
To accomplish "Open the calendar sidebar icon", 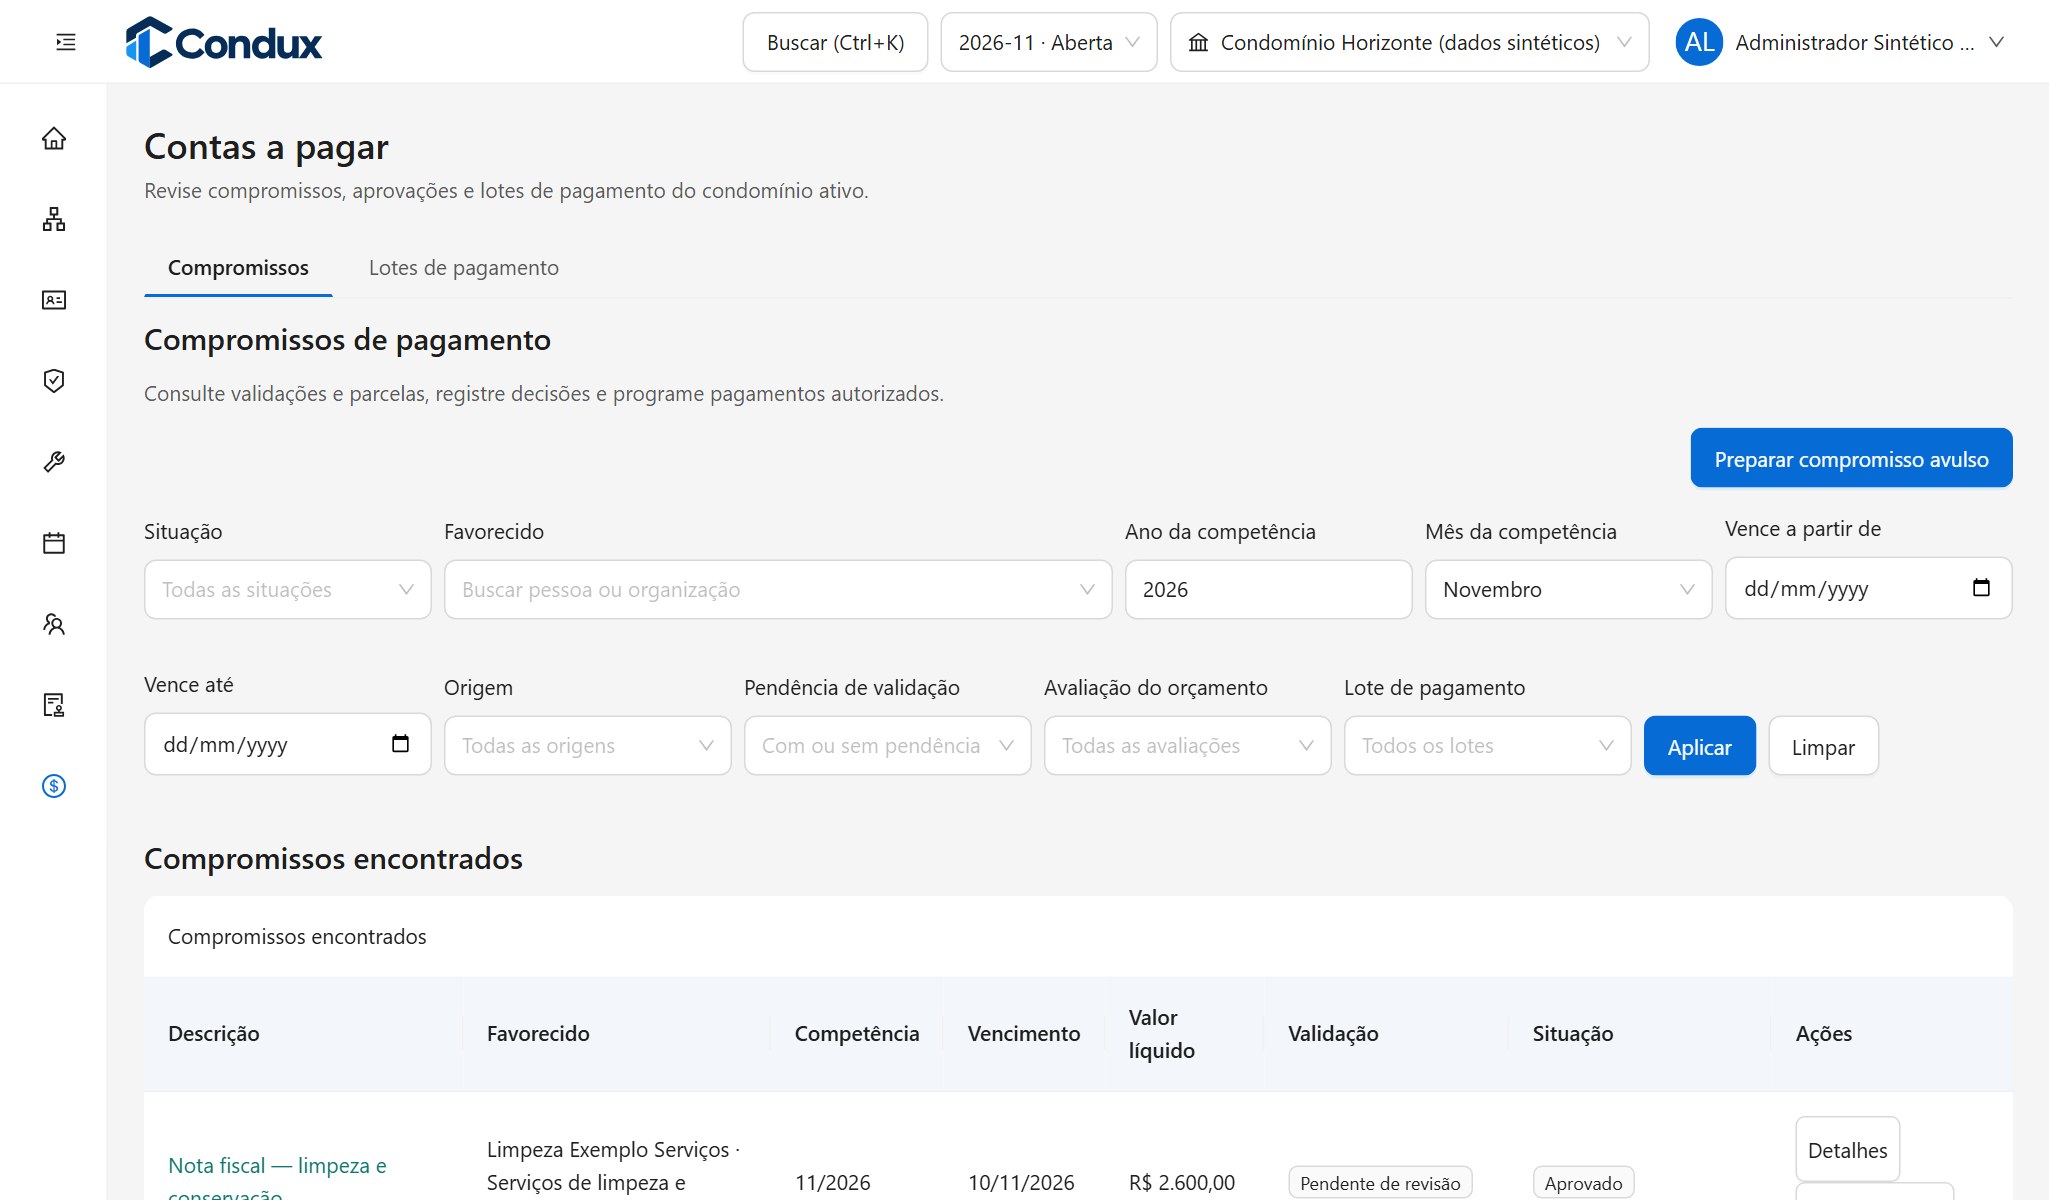I will (54, 543).
